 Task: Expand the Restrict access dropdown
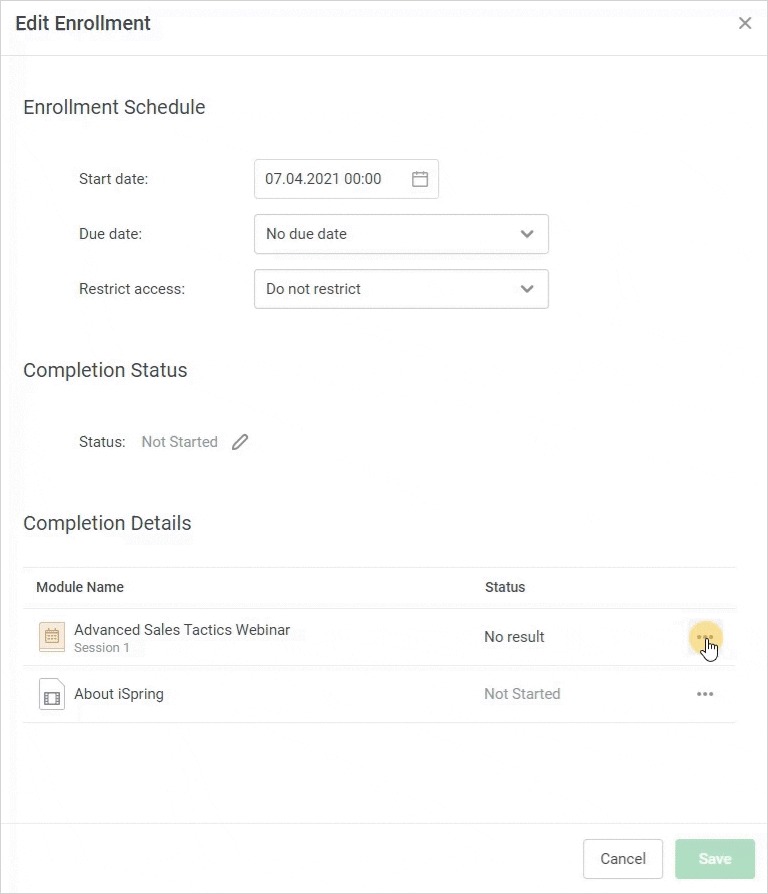[400, 289]
